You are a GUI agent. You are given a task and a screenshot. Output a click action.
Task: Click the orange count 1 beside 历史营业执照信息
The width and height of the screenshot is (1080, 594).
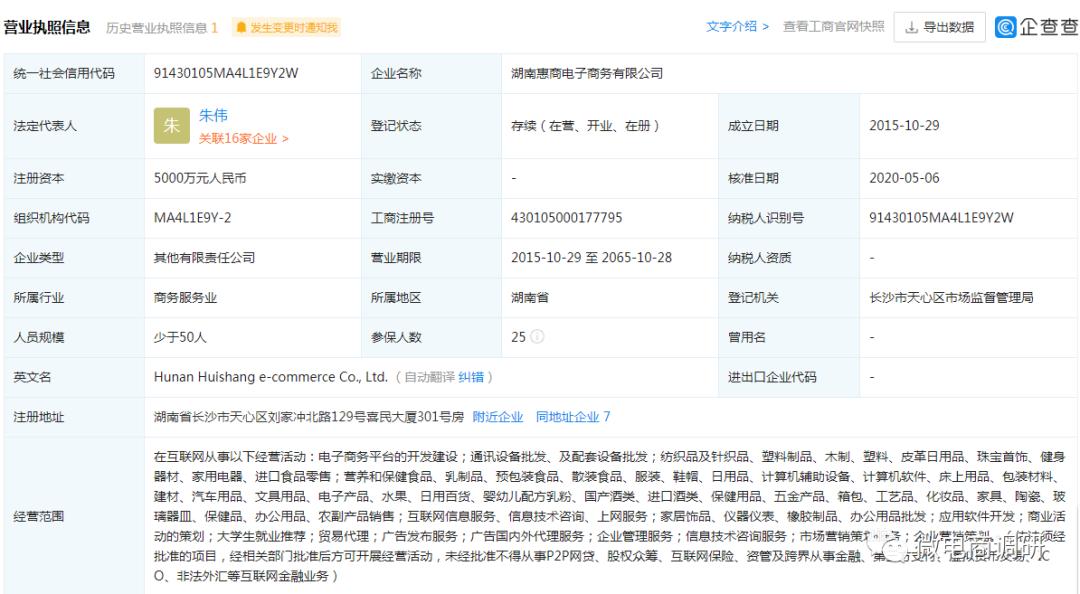pyautogui.click(x=215, y=27)
